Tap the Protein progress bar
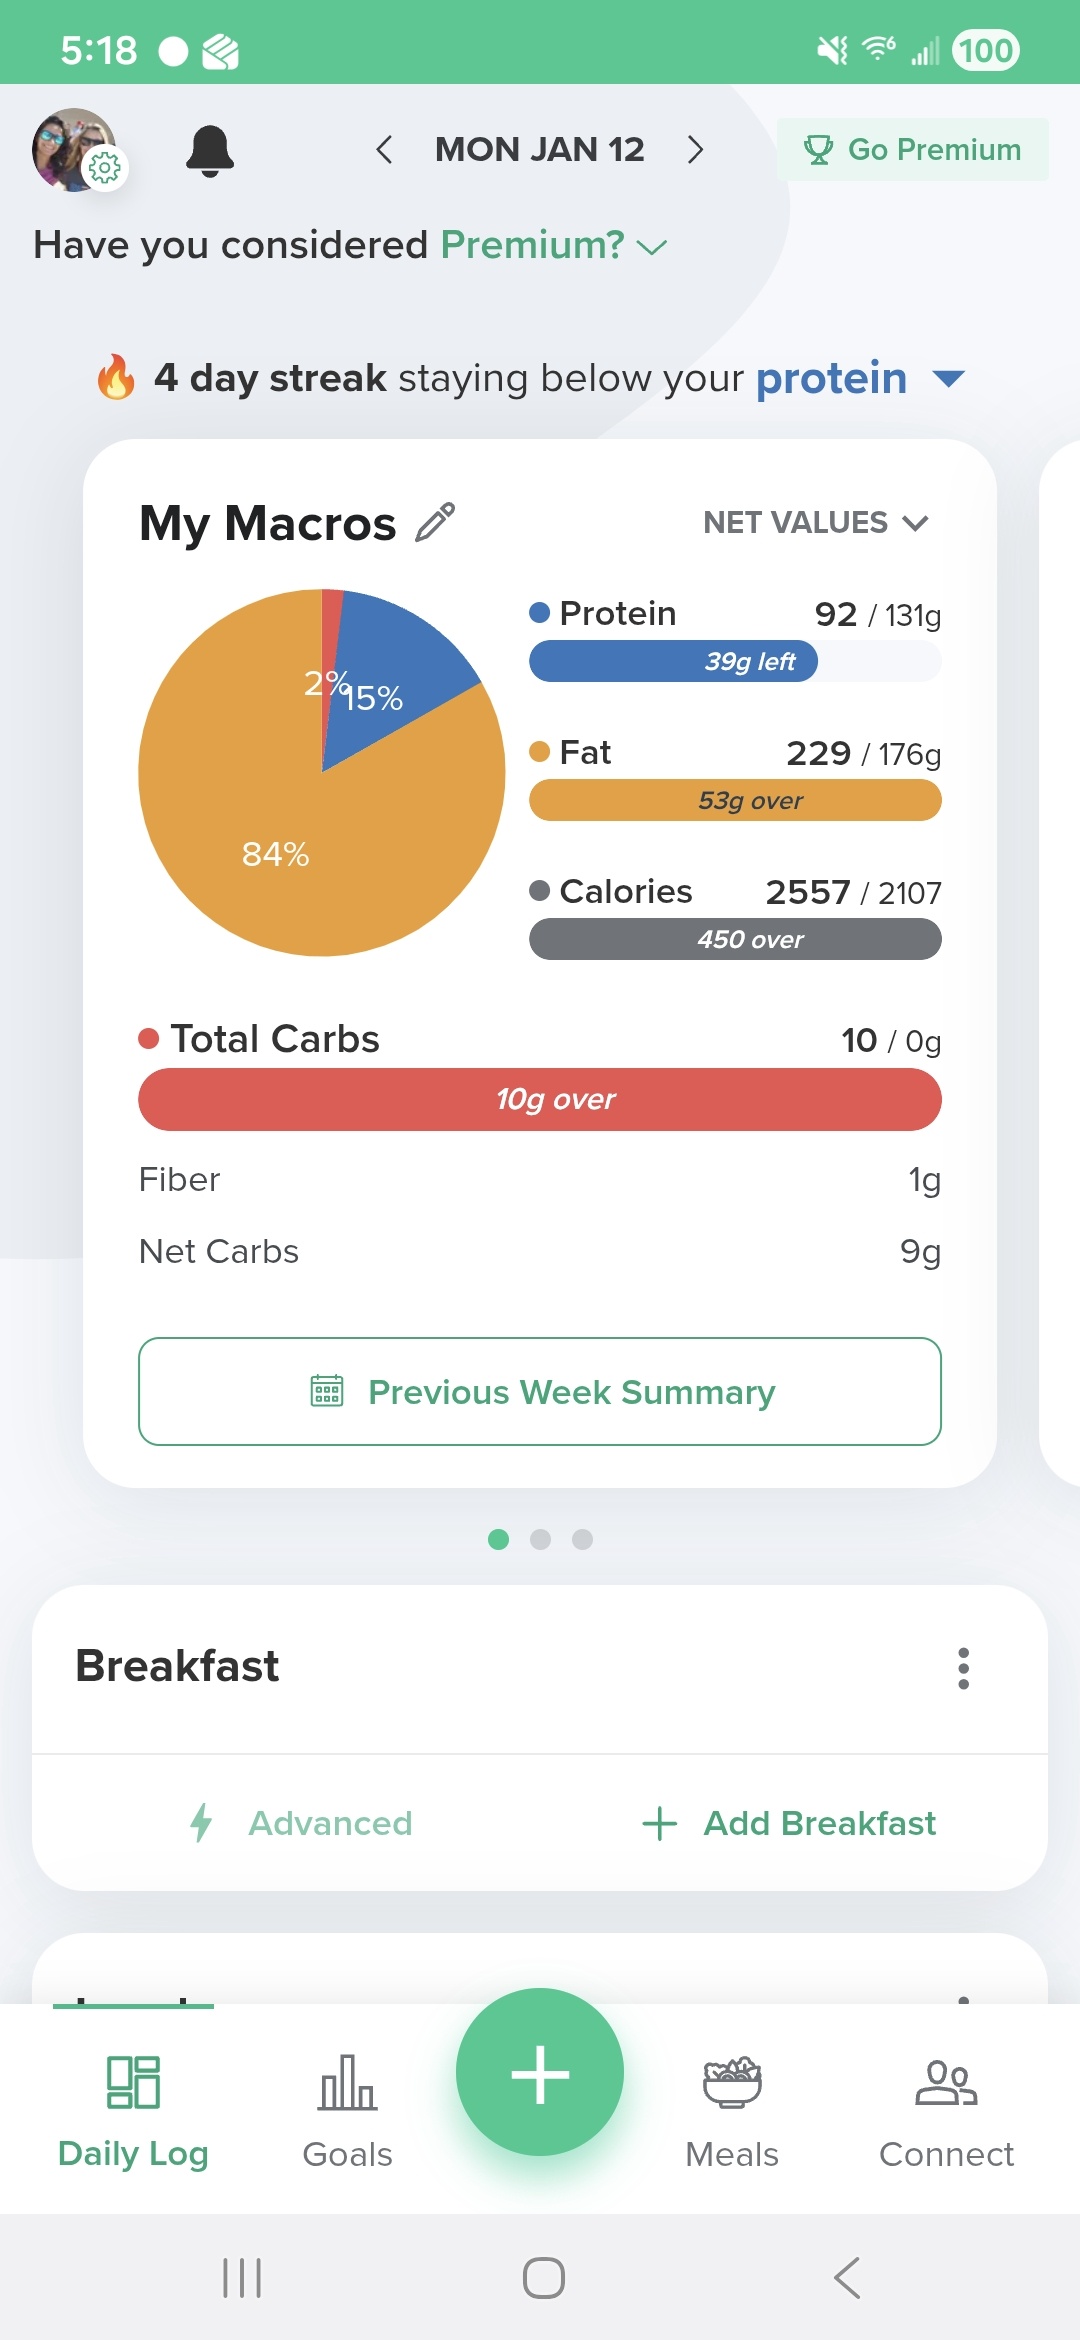1080x2340 pixels. click(x=735, y=661)
